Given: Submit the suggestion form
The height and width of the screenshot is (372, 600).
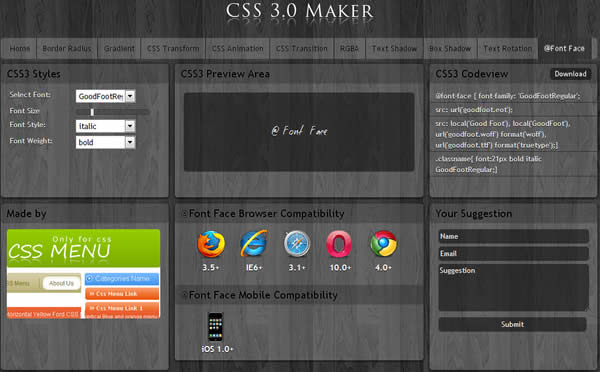Looking at the screenshot, I should click(x=512, y=324).
